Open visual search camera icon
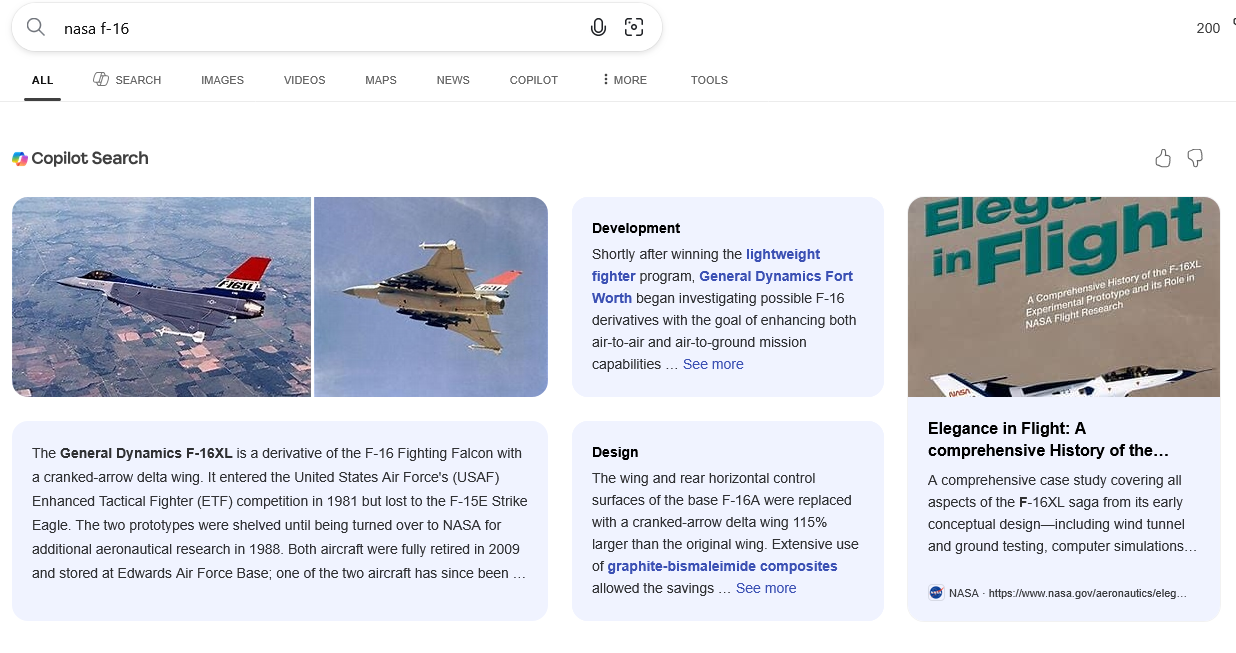The width and height of the screenshot is (1236, 653). (634, 27)
